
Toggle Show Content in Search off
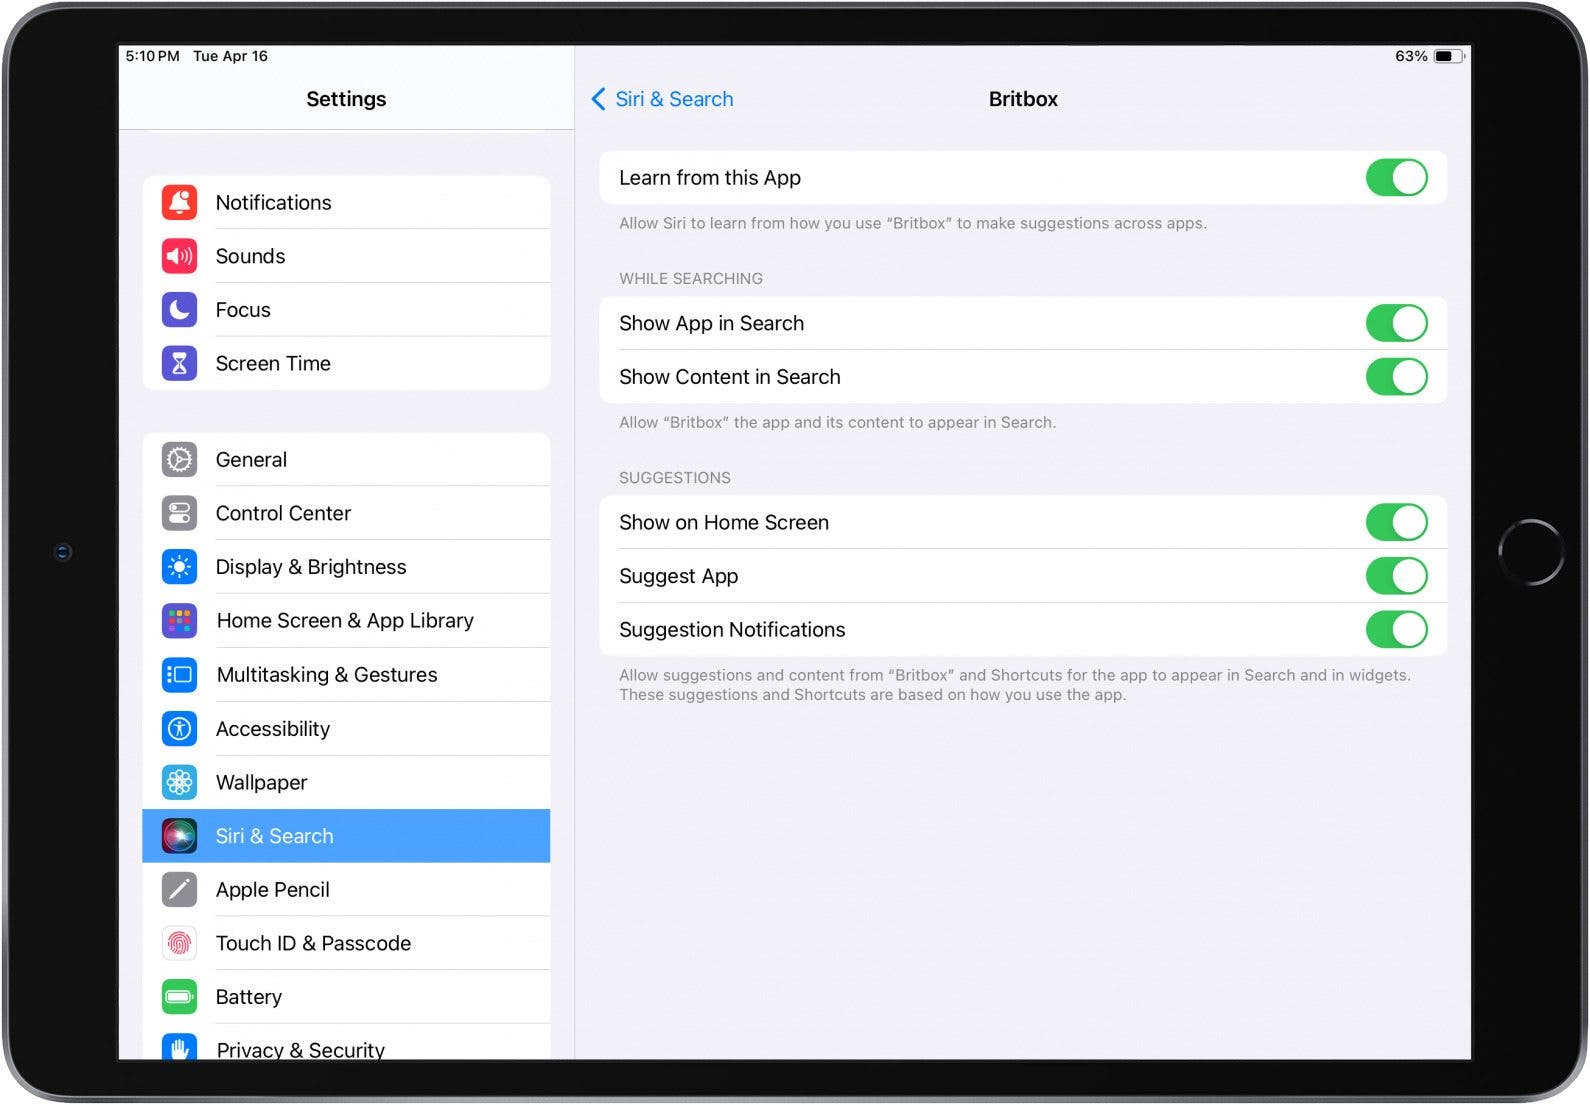(x=1396, y=377)
